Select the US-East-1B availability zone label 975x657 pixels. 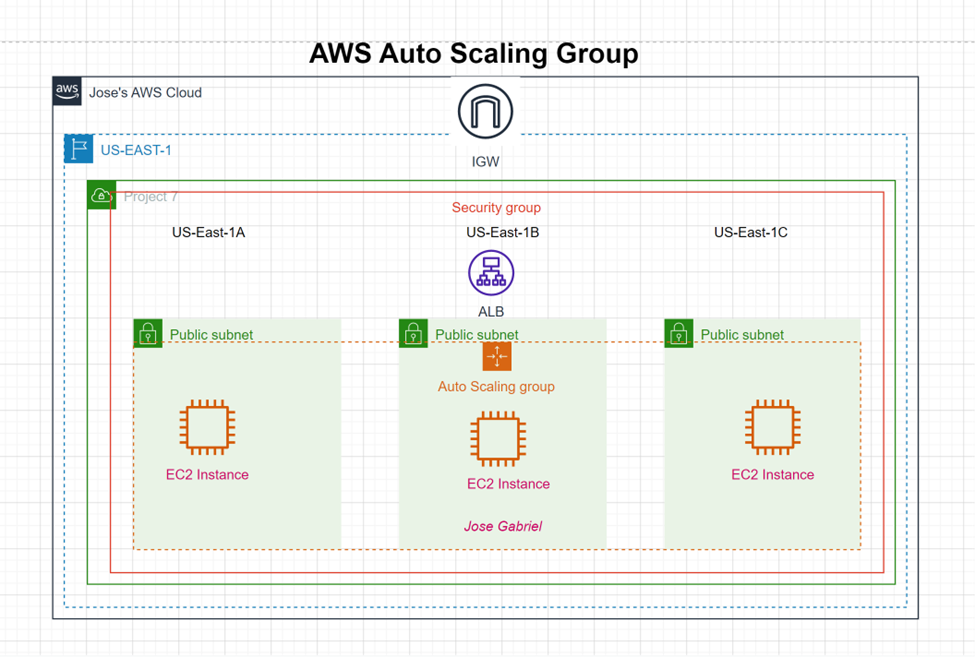(502, 231)
